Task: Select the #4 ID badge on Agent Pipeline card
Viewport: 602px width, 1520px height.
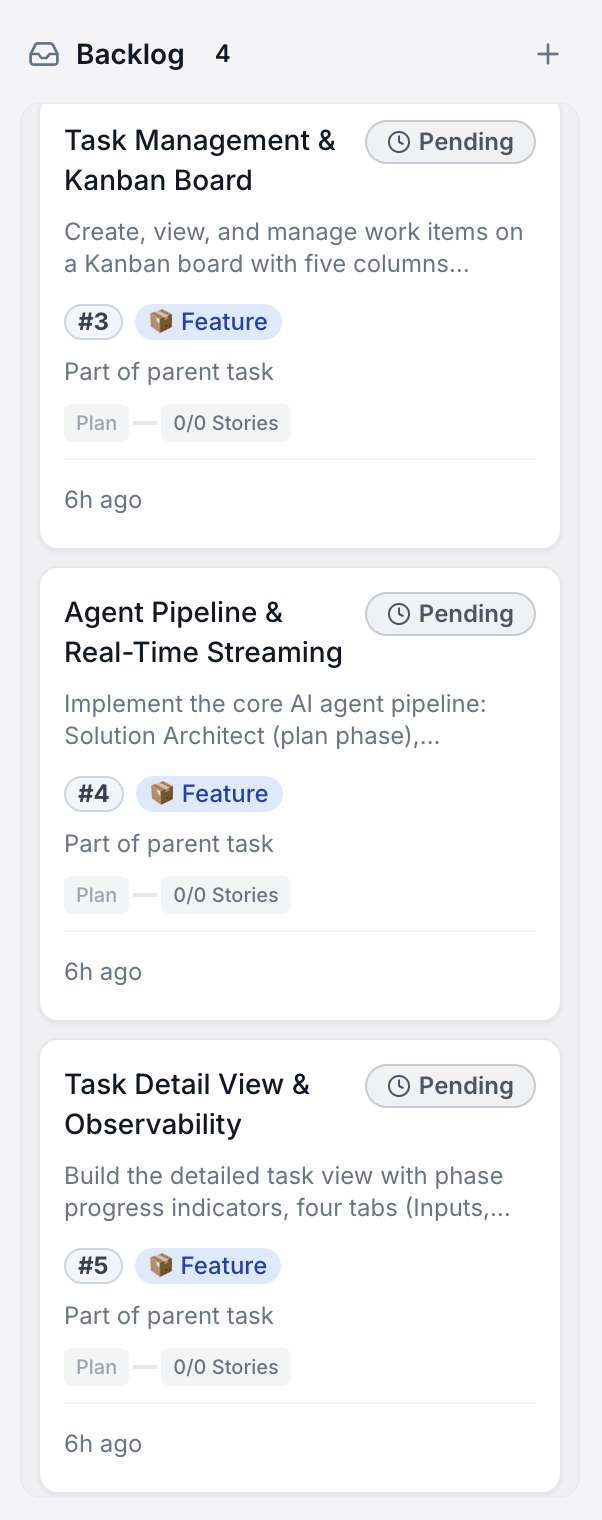Action: tap(93, 793)
